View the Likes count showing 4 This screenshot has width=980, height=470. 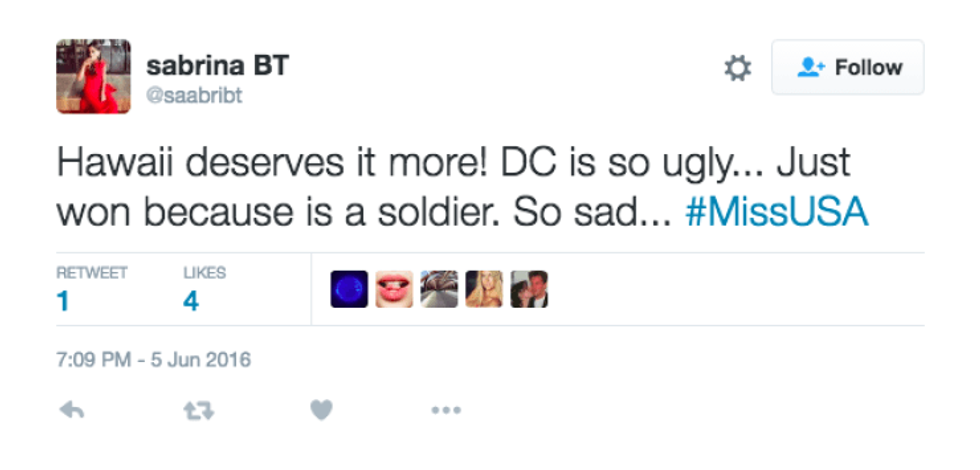coord(191,301)
